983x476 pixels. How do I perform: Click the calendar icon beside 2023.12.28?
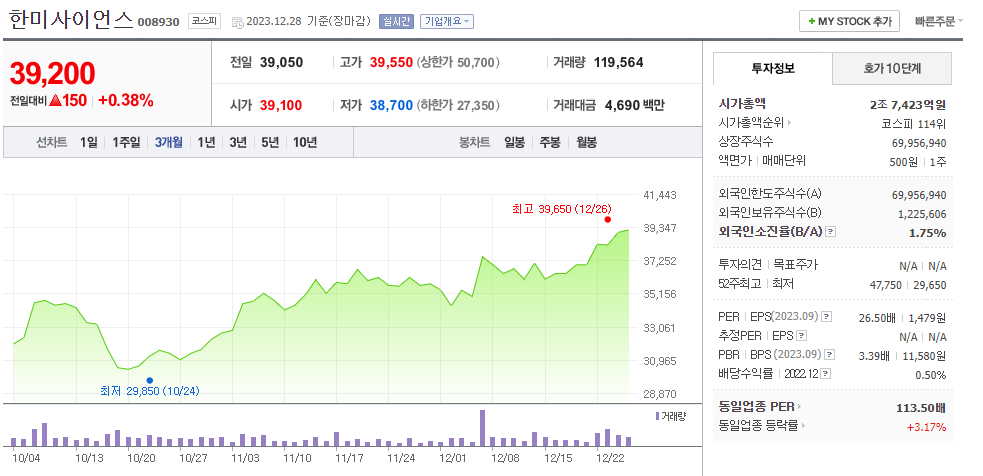pos(237,22)
